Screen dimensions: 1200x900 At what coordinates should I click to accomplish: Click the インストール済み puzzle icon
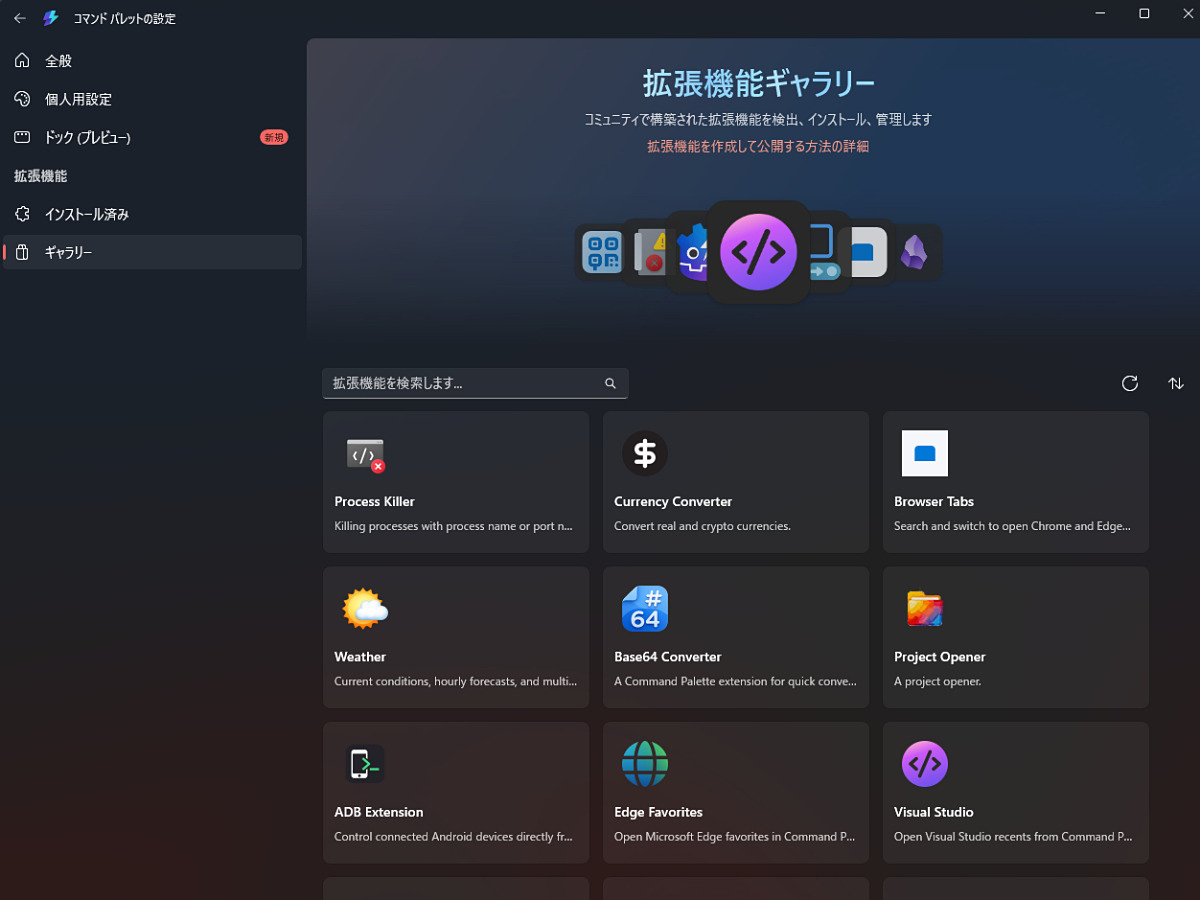(22, 214)
